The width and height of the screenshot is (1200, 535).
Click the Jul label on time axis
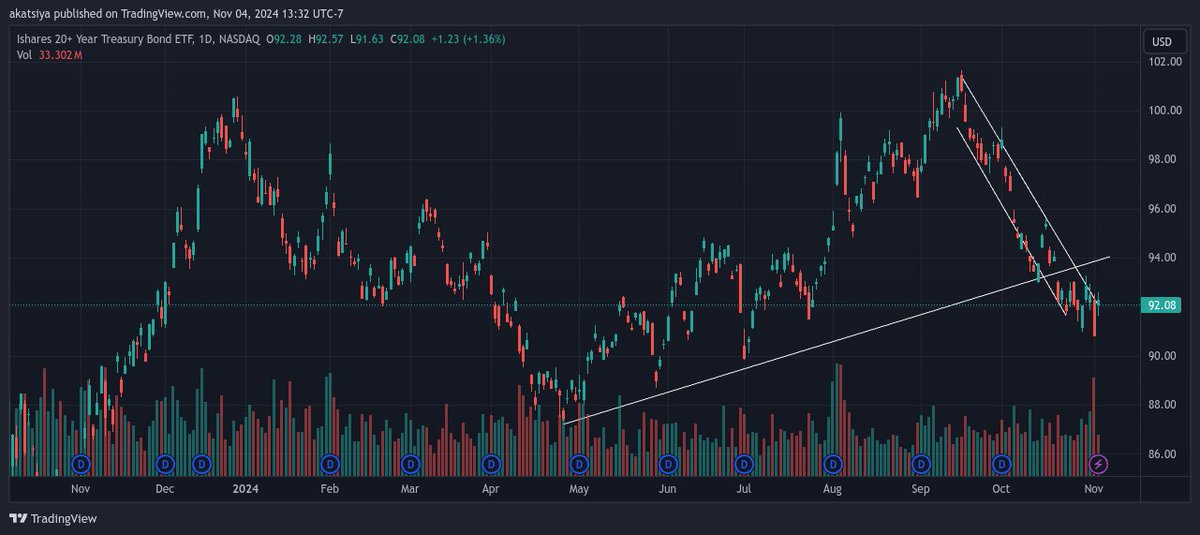(x=744, y=489)
